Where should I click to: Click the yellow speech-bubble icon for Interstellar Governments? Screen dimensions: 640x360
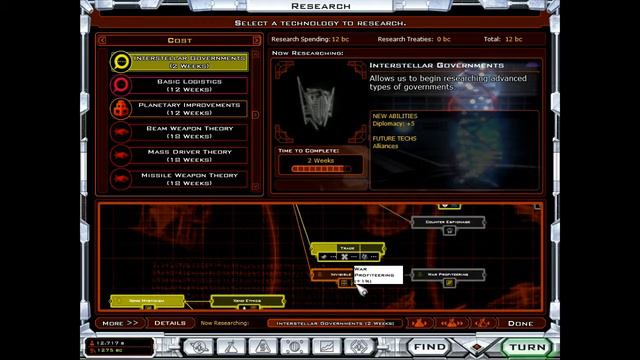point(121,62)
